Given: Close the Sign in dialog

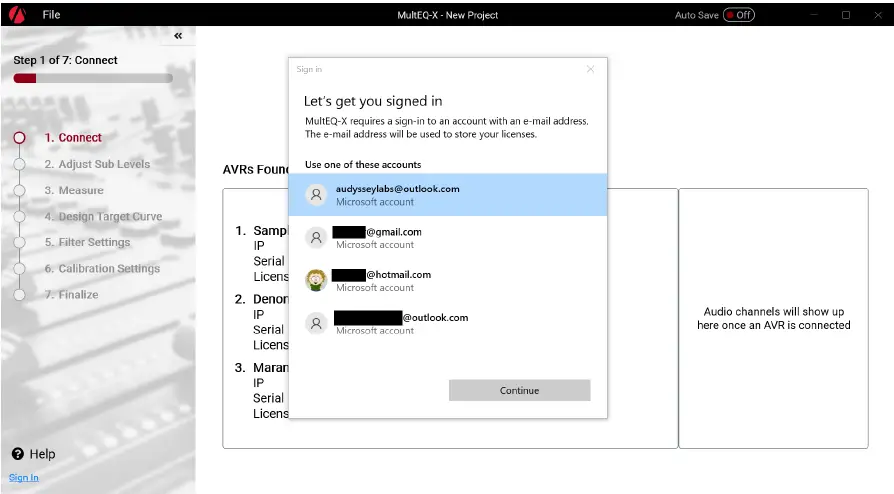Looking at the screenshot, I should [590, 69].
